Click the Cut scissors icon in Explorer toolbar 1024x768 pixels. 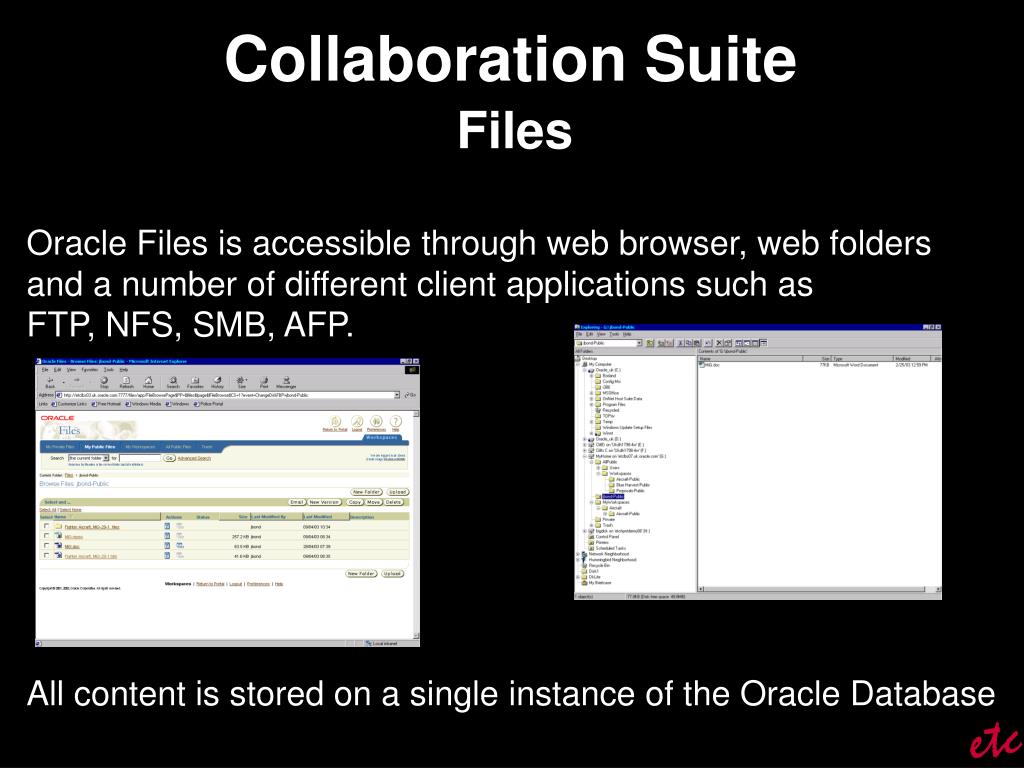[x=680, y=343]
